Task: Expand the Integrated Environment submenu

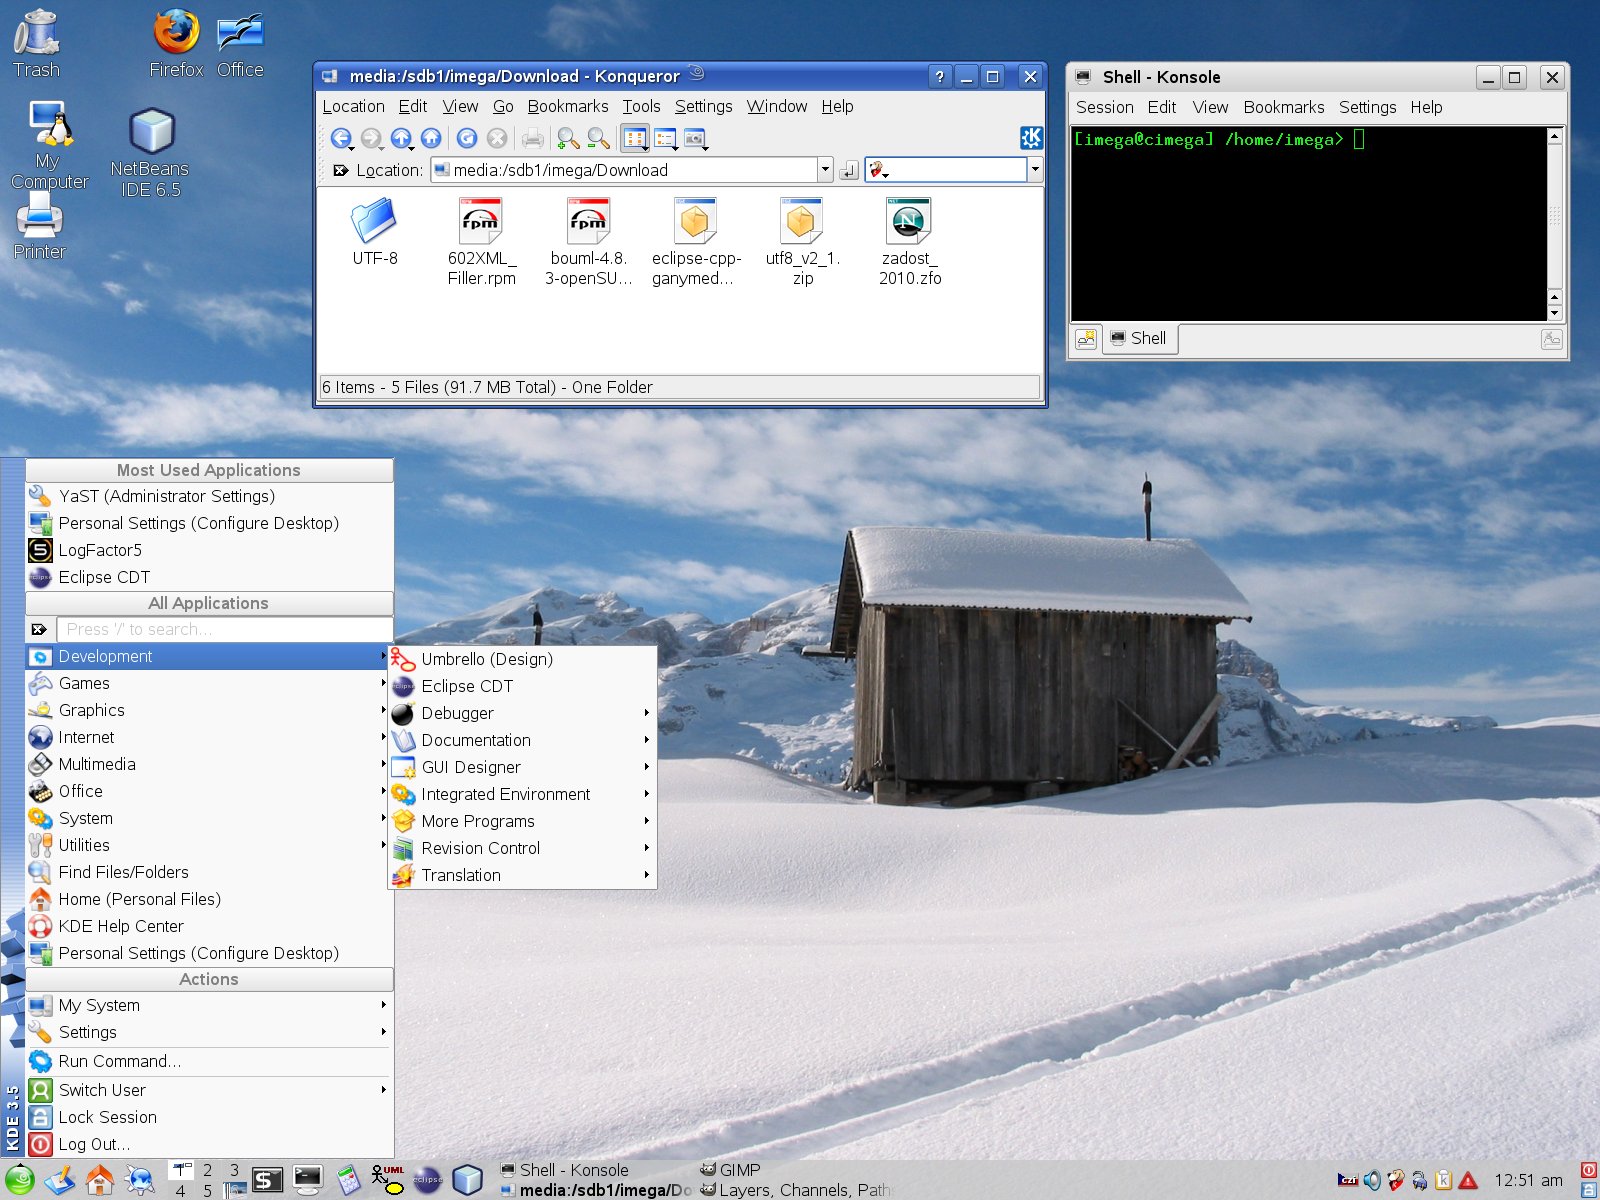Action: pyautogui.click(x=521, y=794)
